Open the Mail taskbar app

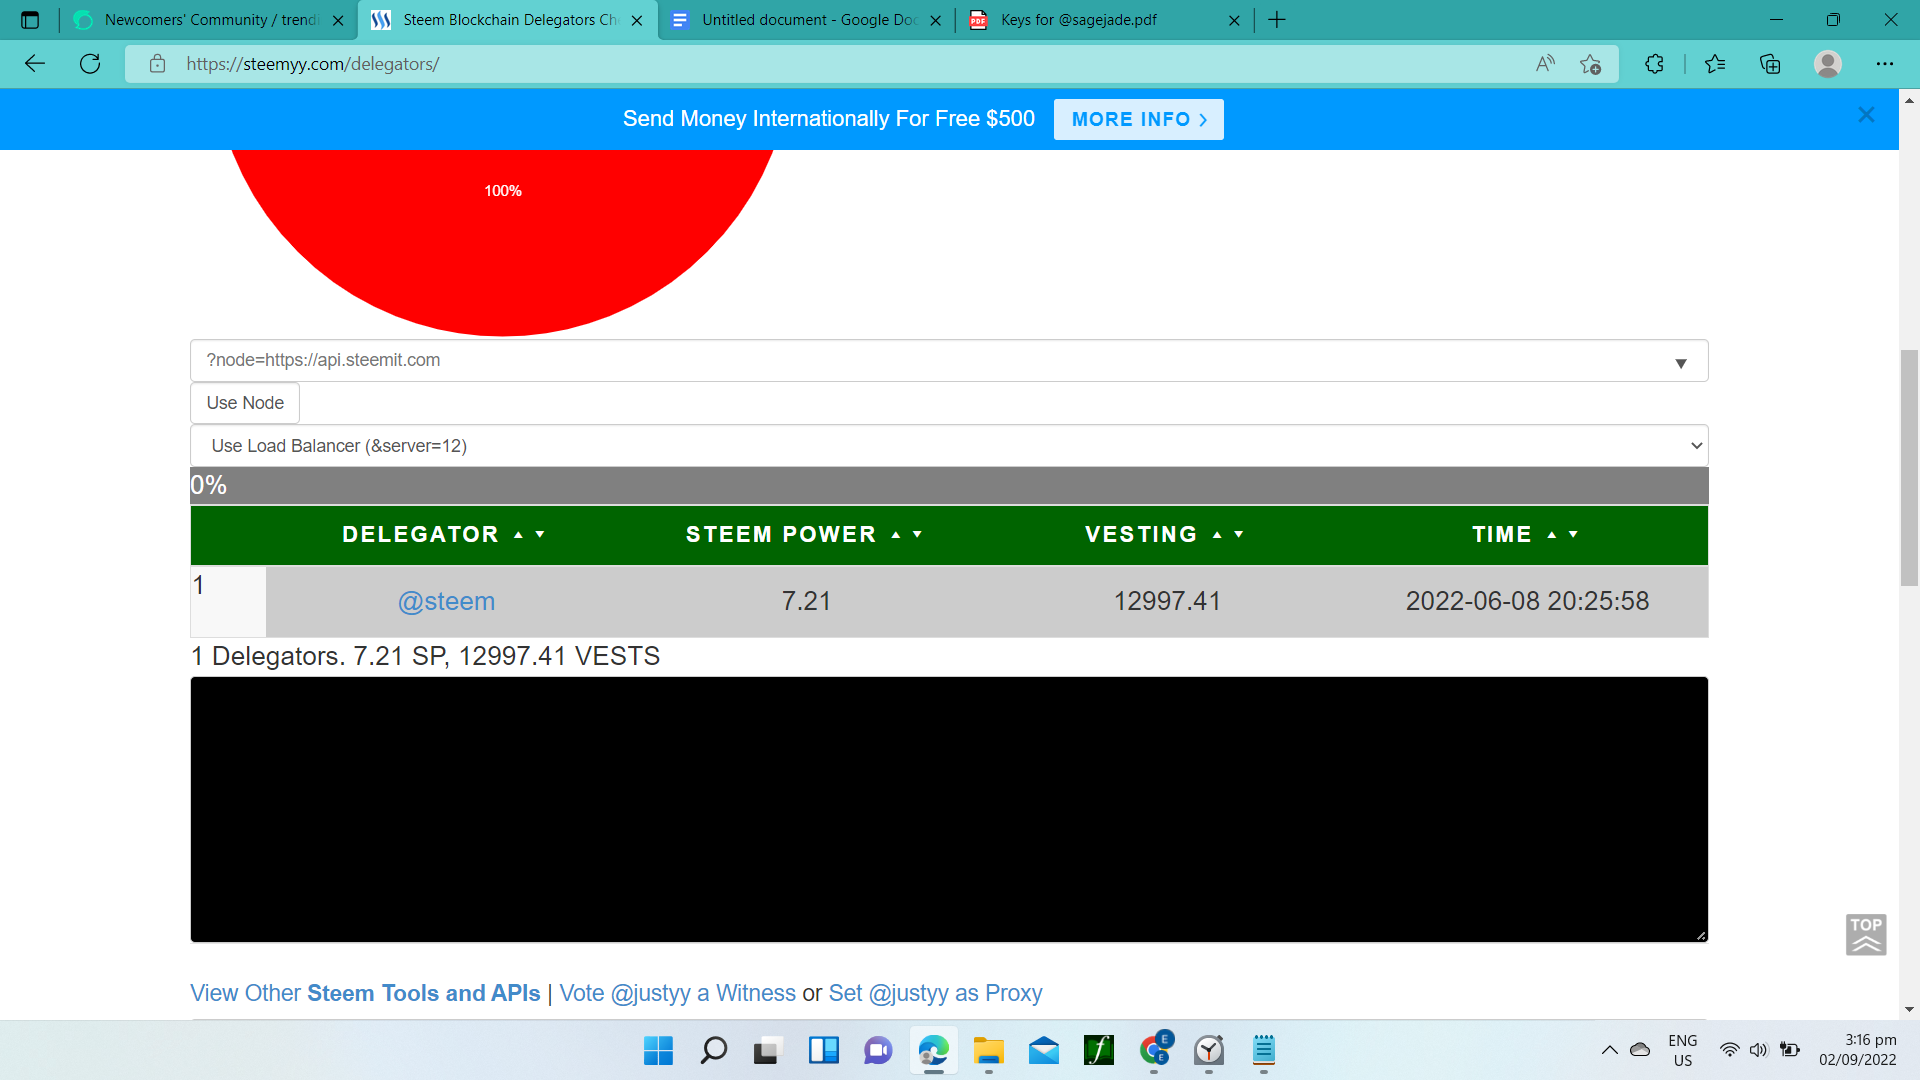tap(1043, 1051)
